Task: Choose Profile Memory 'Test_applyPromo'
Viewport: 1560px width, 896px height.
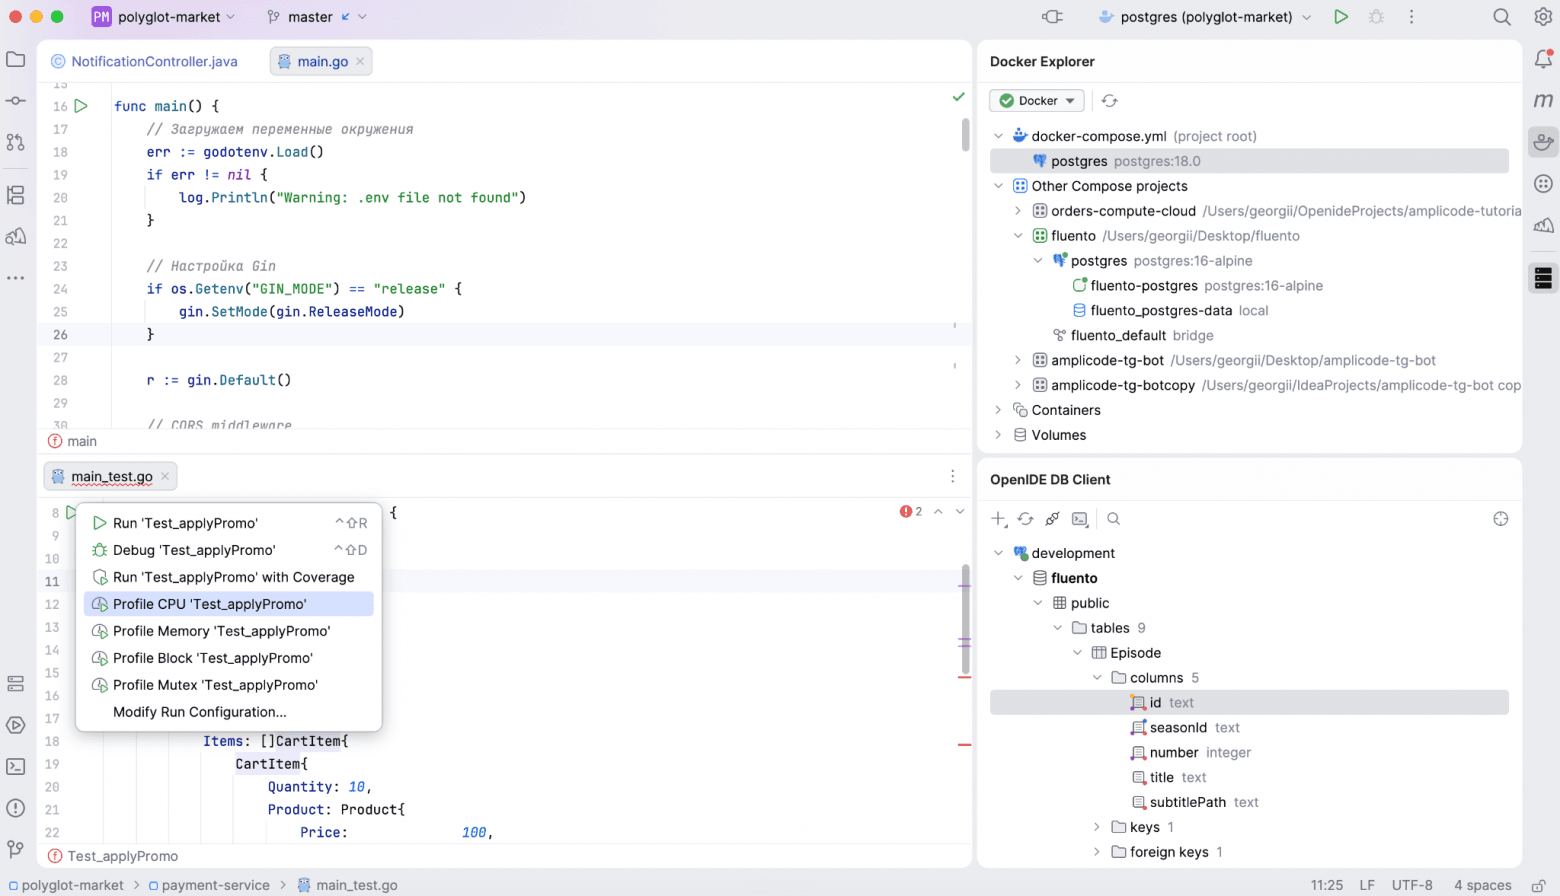Action: pyautogui.click(x=229, y=631)
